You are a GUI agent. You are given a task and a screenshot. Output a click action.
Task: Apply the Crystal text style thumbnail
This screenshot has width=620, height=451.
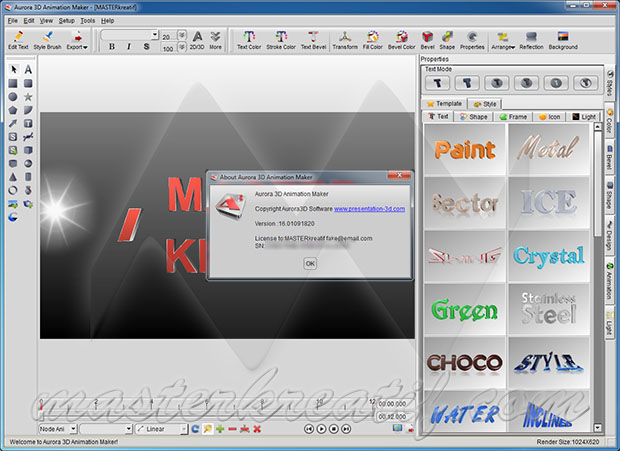click(x=549, y=256)
